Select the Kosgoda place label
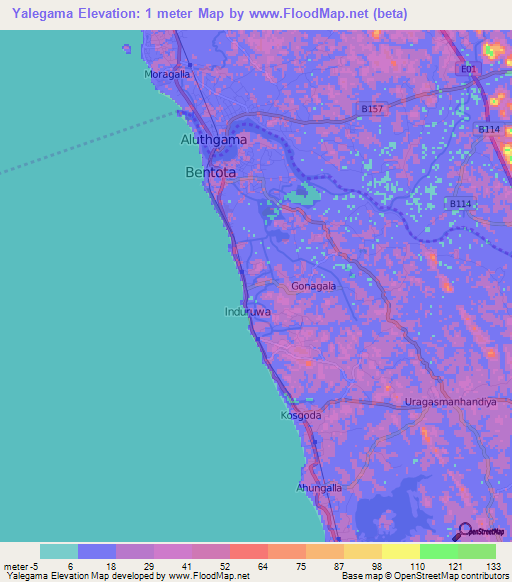Viewport: 512px width, 582px height. (x=301, y=415)
